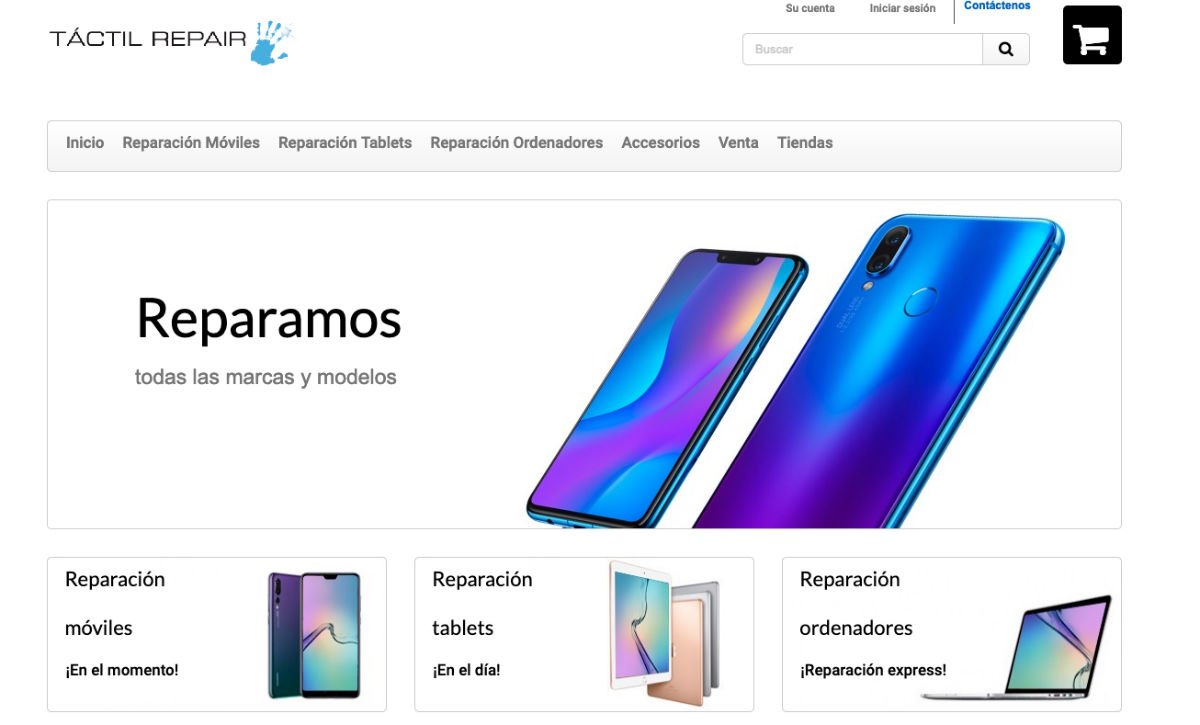Open the Su cuenta link
The height and width of the screenshot is (725, 1200).
click(x=810, y=8)
